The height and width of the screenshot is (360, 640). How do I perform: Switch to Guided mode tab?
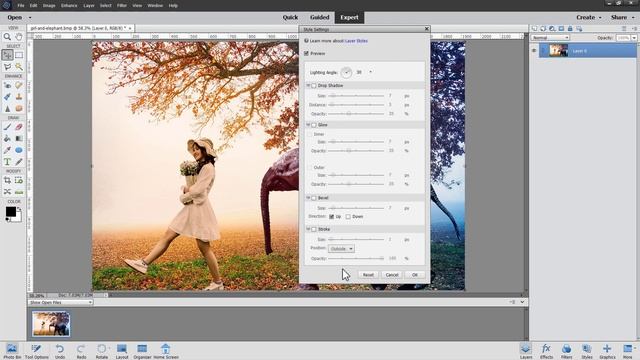pyautogui.click(x=320, y=18)
